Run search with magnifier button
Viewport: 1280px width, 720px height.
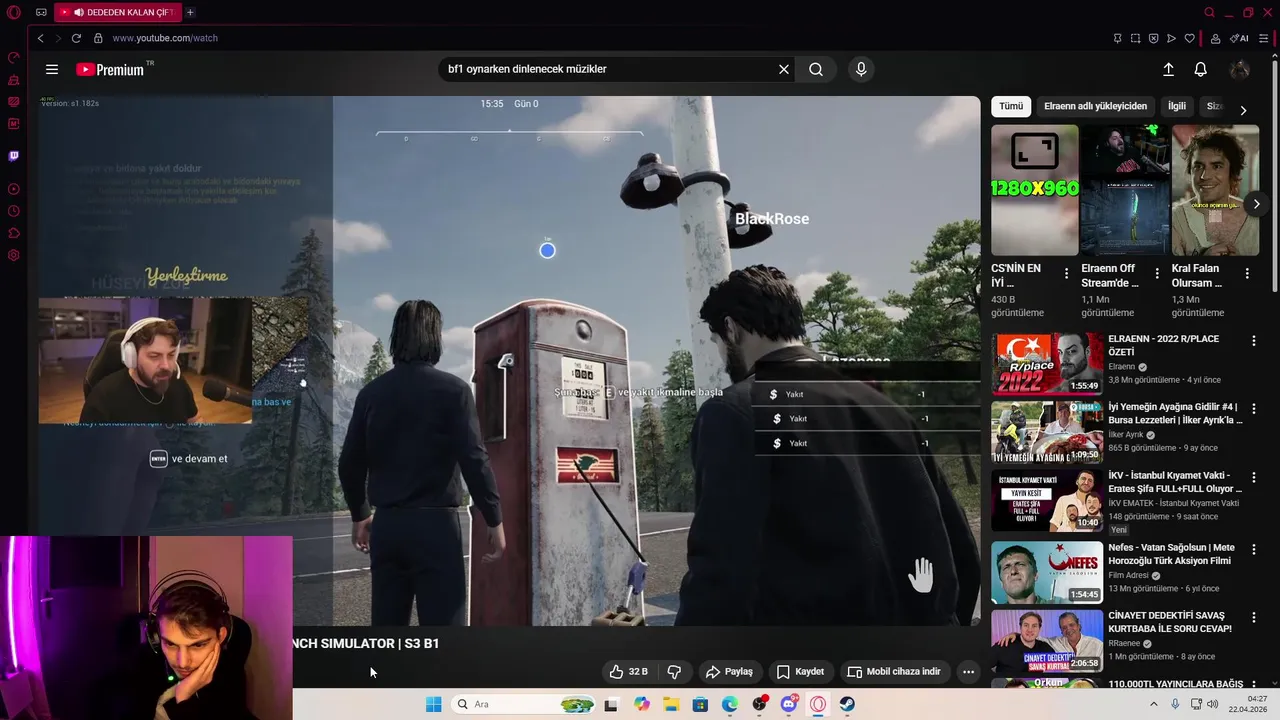tap(816, 69)
